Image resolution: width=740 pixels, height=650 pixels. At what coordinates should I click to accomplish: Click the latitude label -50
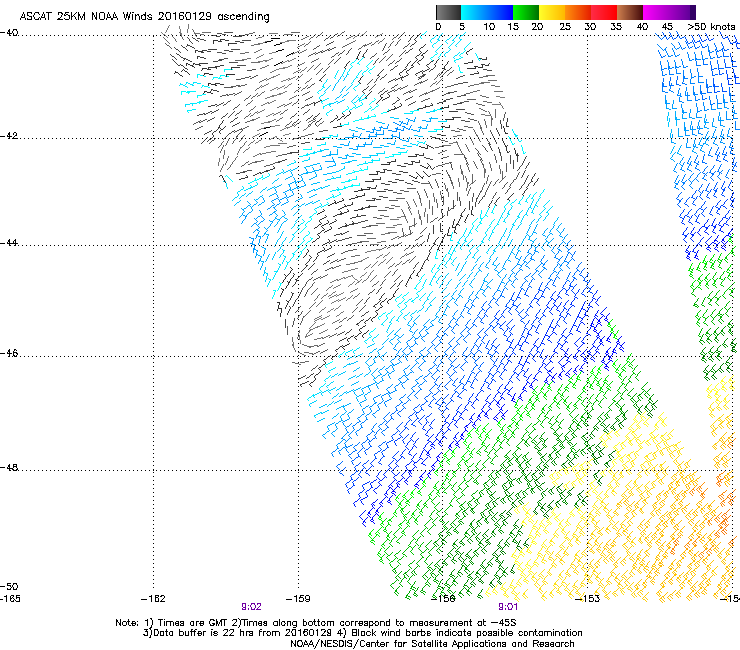pyautogui.click(x=9, y=587)
